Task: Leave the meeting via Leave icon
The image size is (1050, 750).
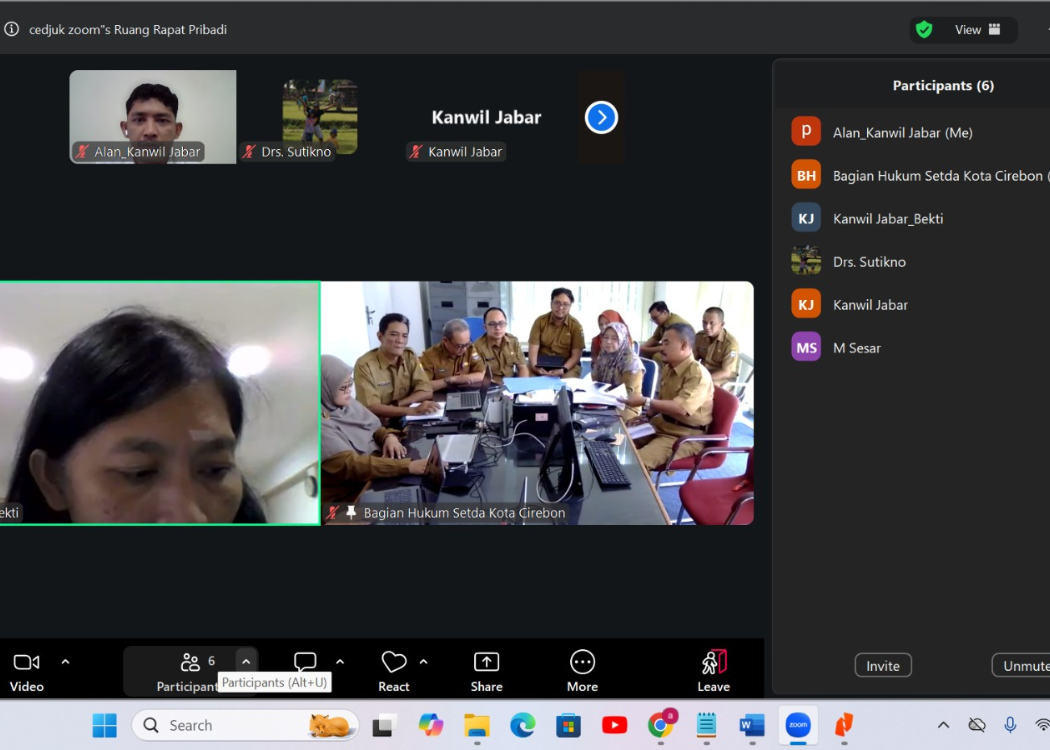Action: 713,662
